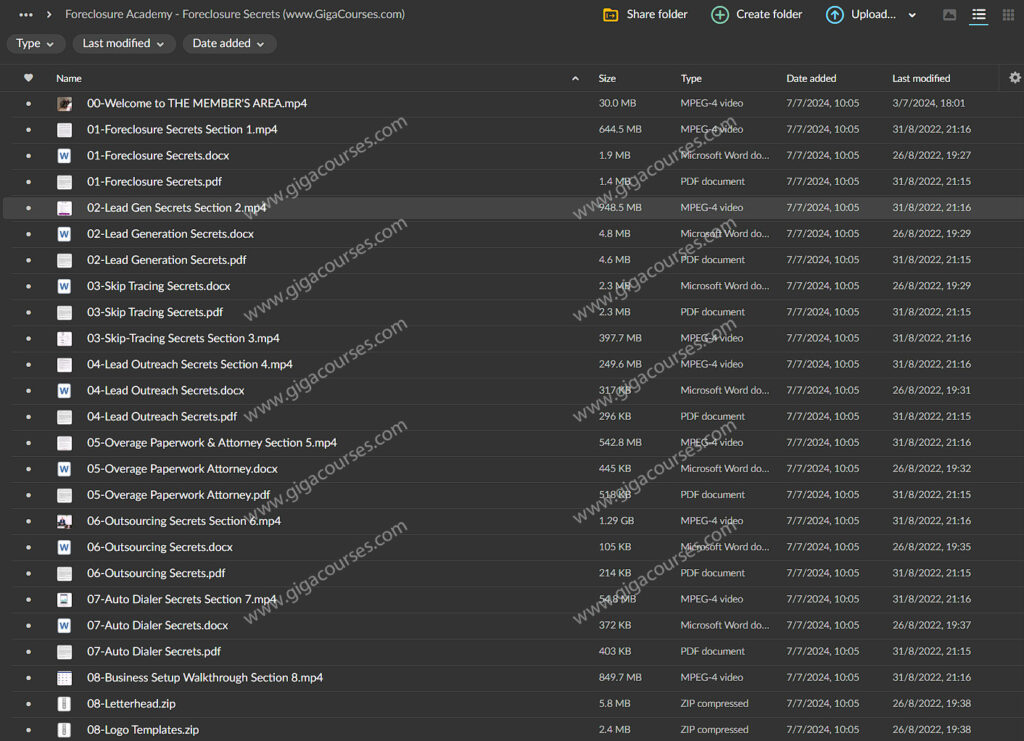The height and width of the screenshot is (741, 1024).
Task: Click video icon of 06-Outsourcing Secrets Section 6.mp4
Action: (x=64, y=521)
